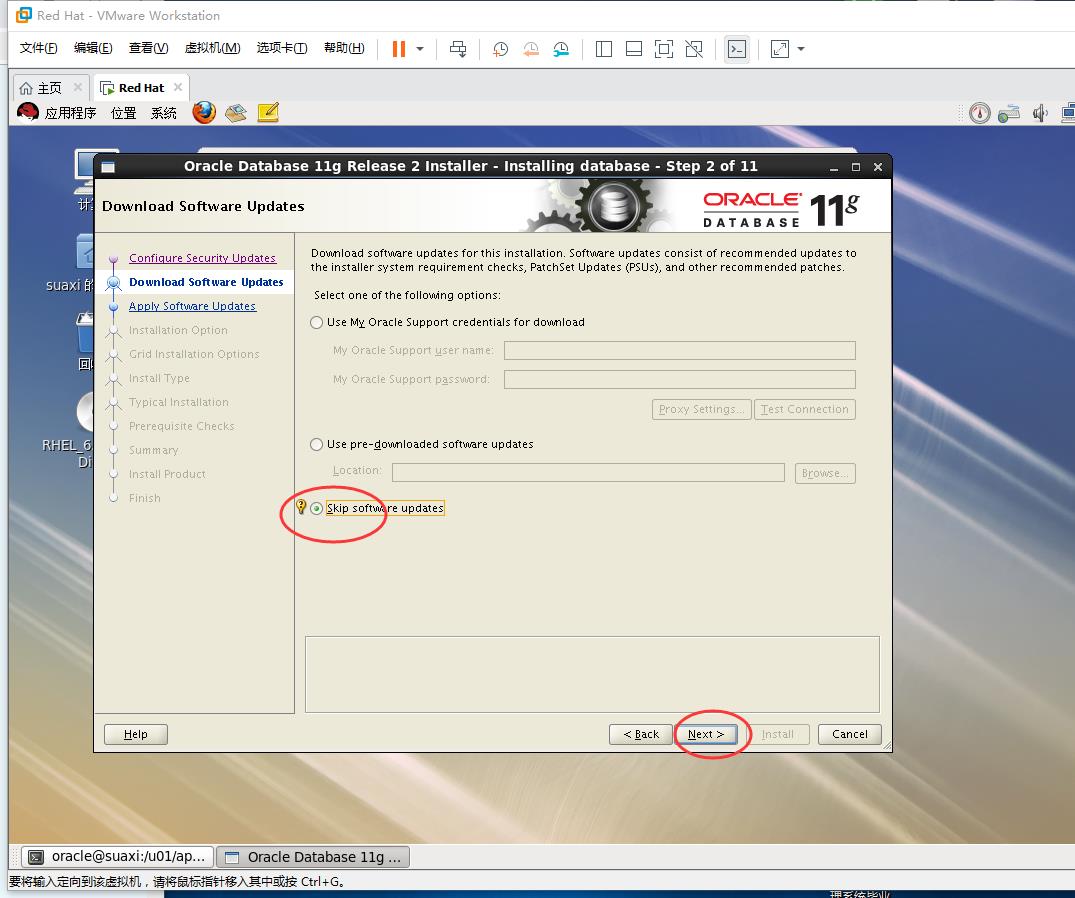
Task: Open the 查看(V) menu
Action: click(x=149, y=48)
